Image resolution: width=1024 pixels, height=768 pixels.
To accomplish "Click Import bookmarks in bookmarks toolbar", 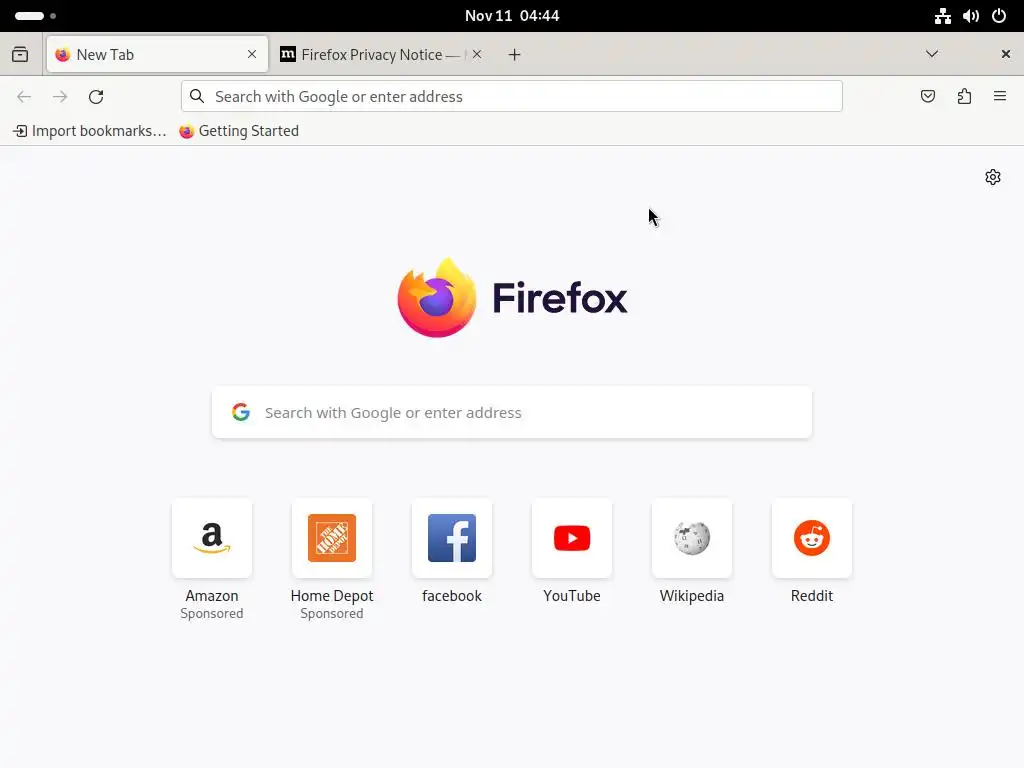I will click(x=89, y=131).
